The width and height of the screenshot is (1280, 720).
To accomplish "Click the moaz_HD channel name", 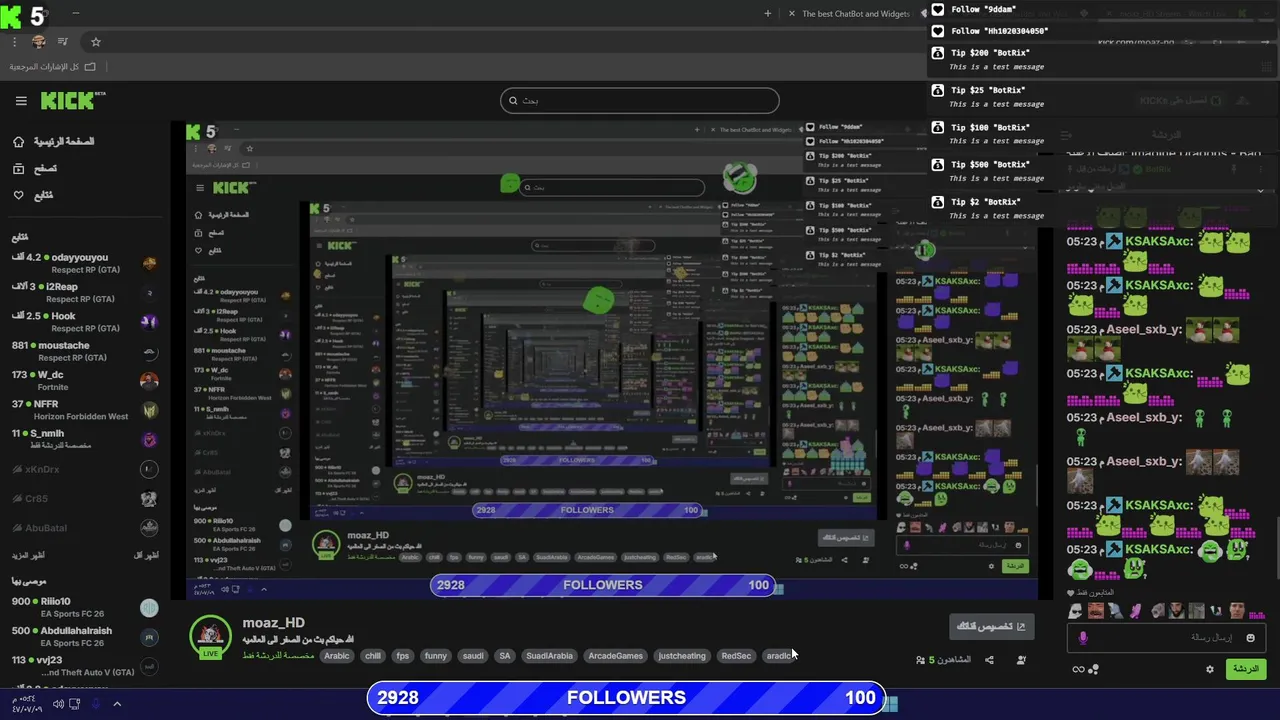I will pos(273,622).
